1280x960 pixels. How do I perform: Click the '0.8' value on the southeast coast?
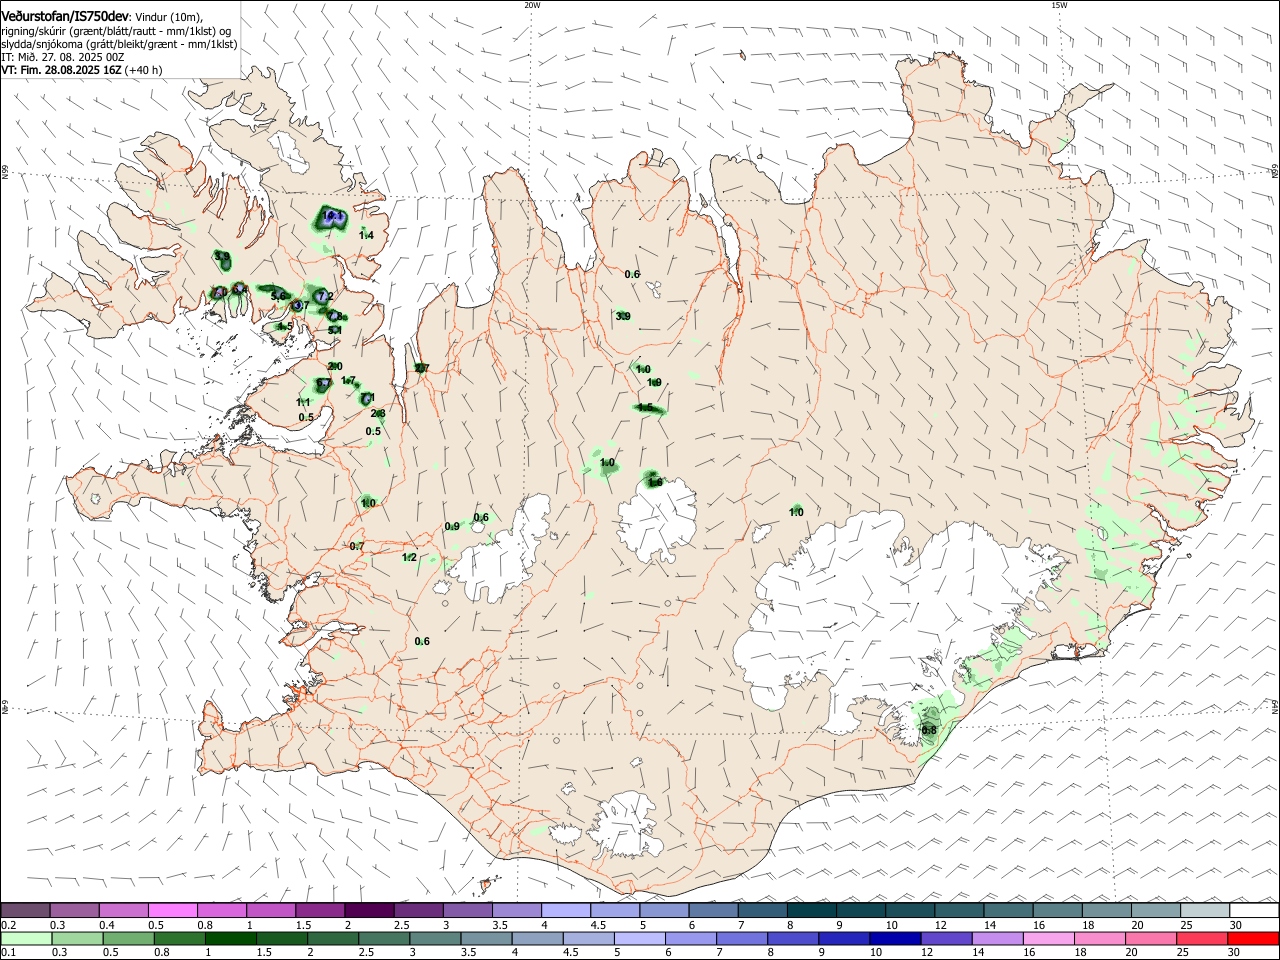tap(929, 730)
